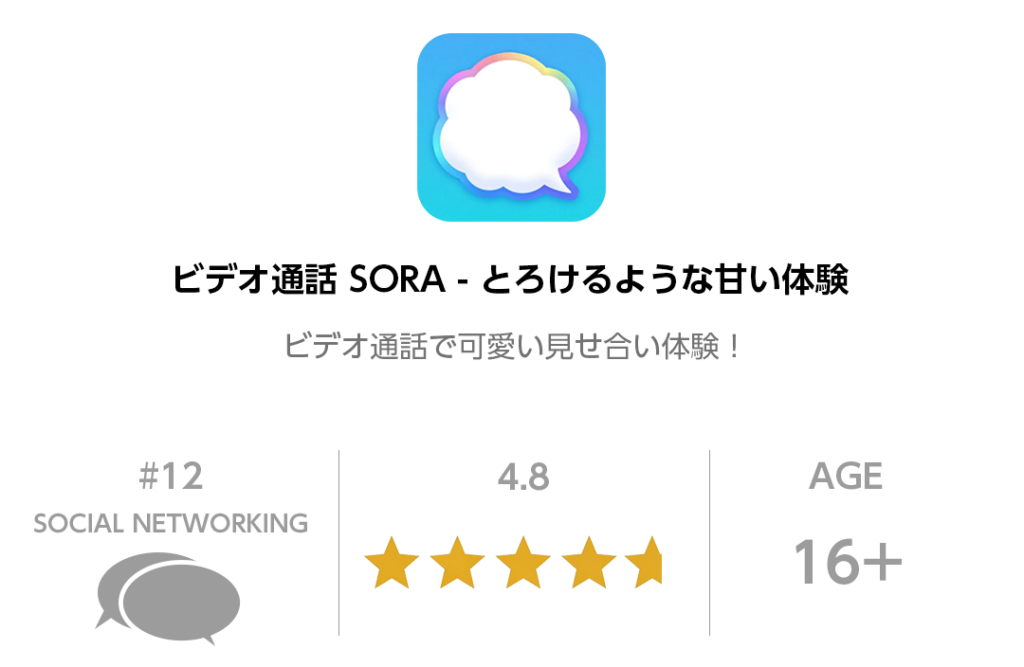Image resolution: width=1024 pixels, height=667 pixels.
Task: Click the word SORA in the title
Action: pyautogui.click(x=397, y=280)
